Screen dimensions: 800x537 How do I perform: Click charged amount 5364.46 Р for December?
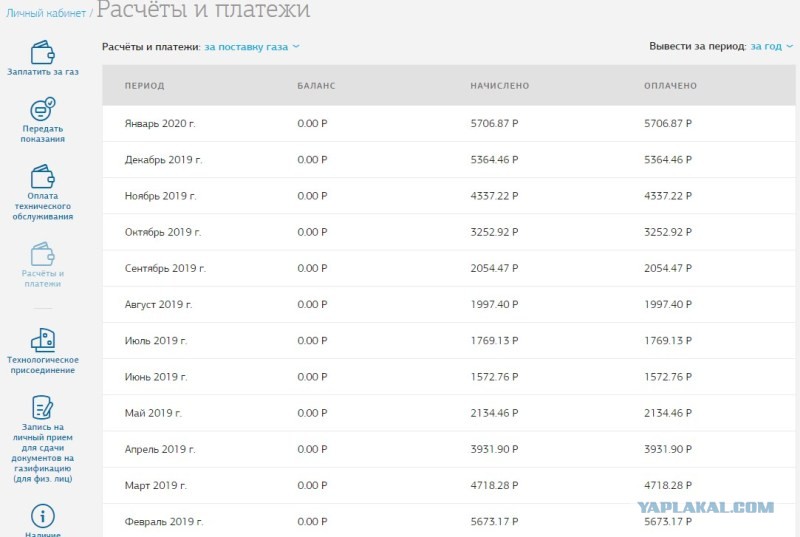(494, 160)
